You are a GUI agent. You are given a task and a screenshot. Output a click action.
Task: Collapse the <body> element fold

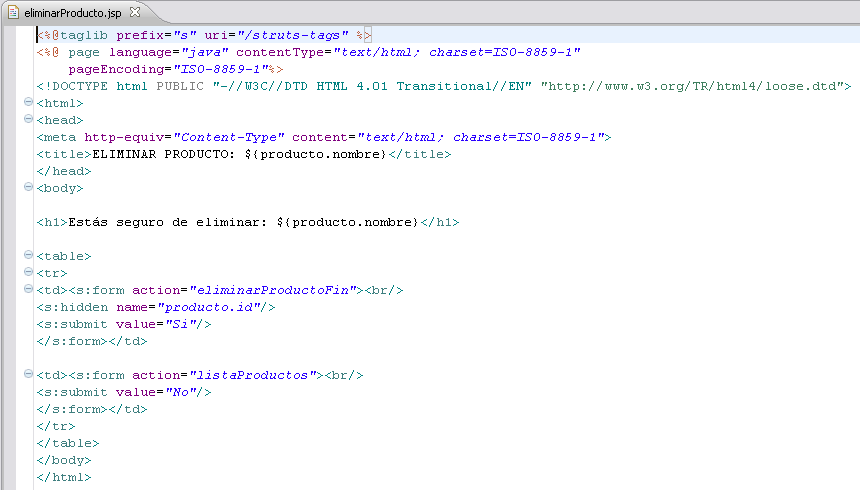pyautogui.click(x=29, y=187)
